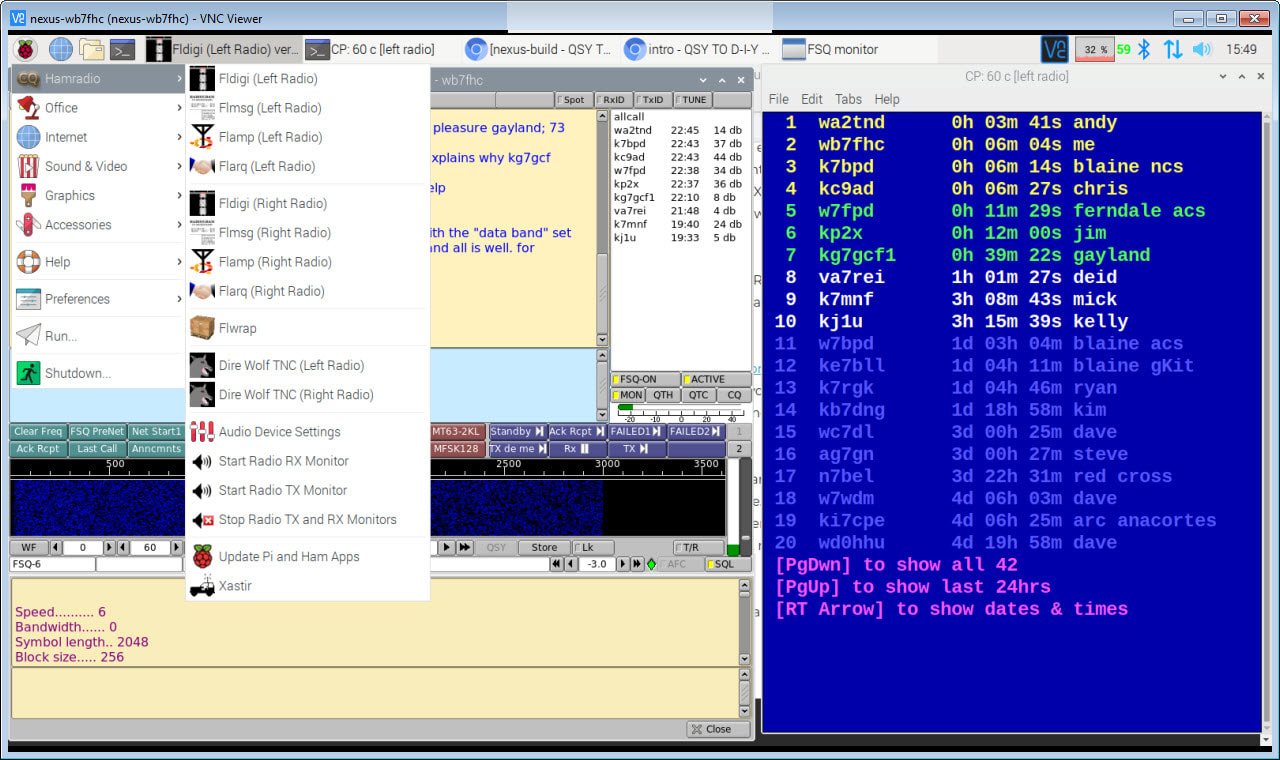Image resolution: width=1280 pixels, height=760 pixels.
Task: Expand the Graphics submenu
Action: [98, 196]
